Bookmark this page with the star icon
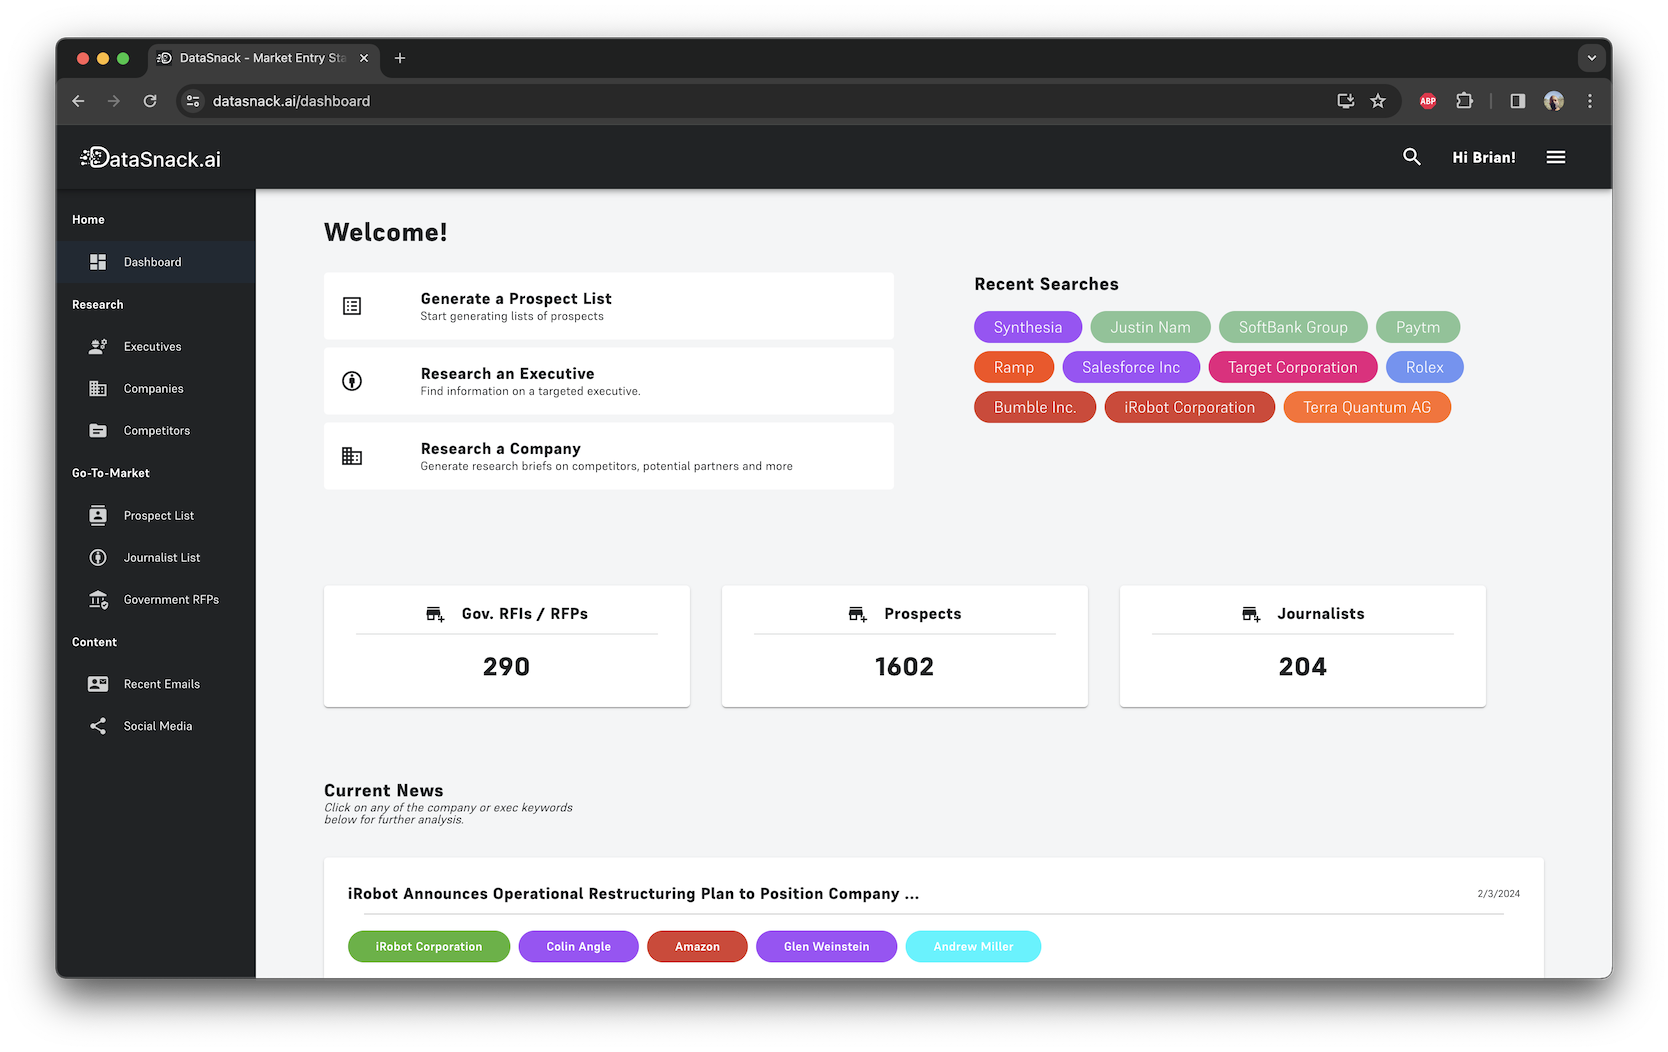This screenshot has width=1668, height=1052. [x=1378, y=101]
